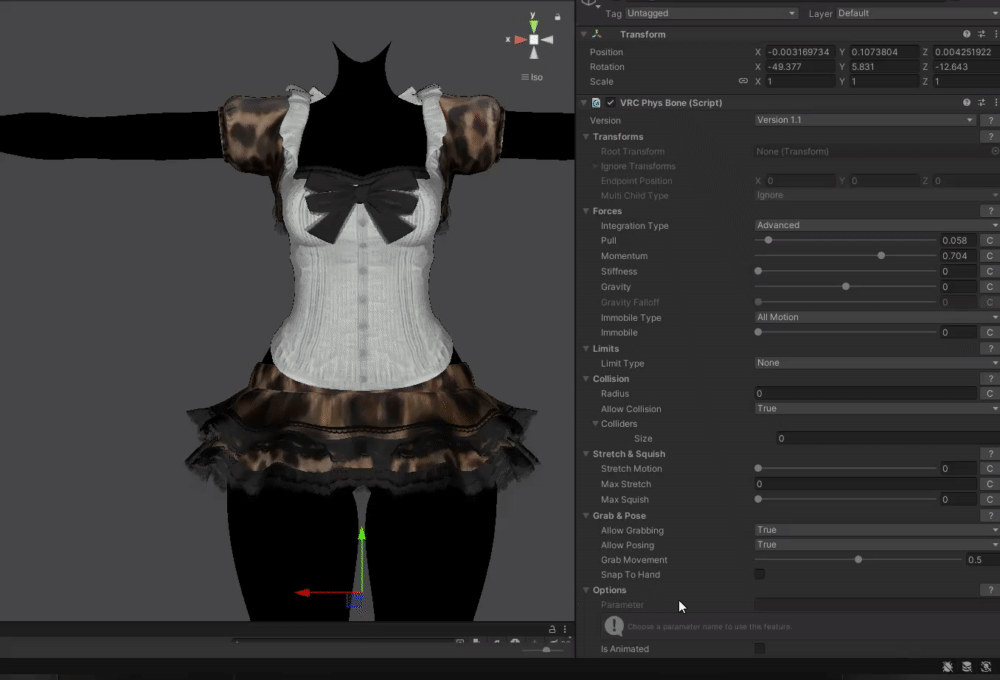1000x680 pixels.
Task: Open Transform component help icon
Action: click(966, 34)
